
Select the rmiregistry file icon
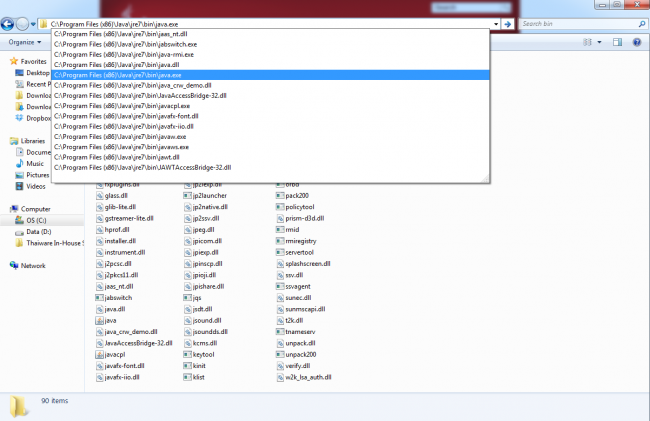[x=280, y=241]
